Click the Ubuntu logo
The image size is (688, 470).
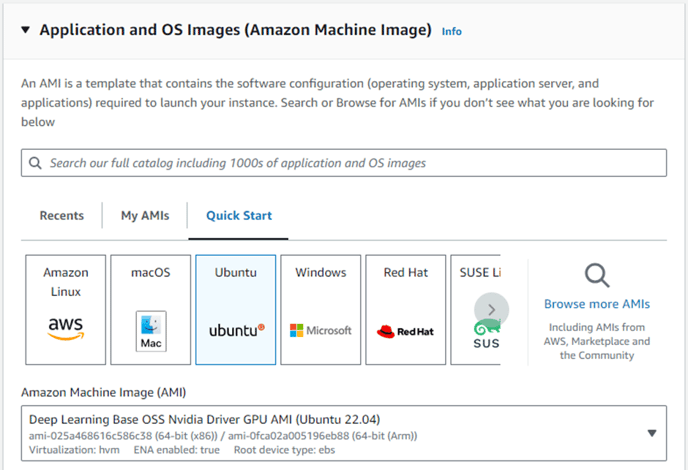tap(236, 329)
